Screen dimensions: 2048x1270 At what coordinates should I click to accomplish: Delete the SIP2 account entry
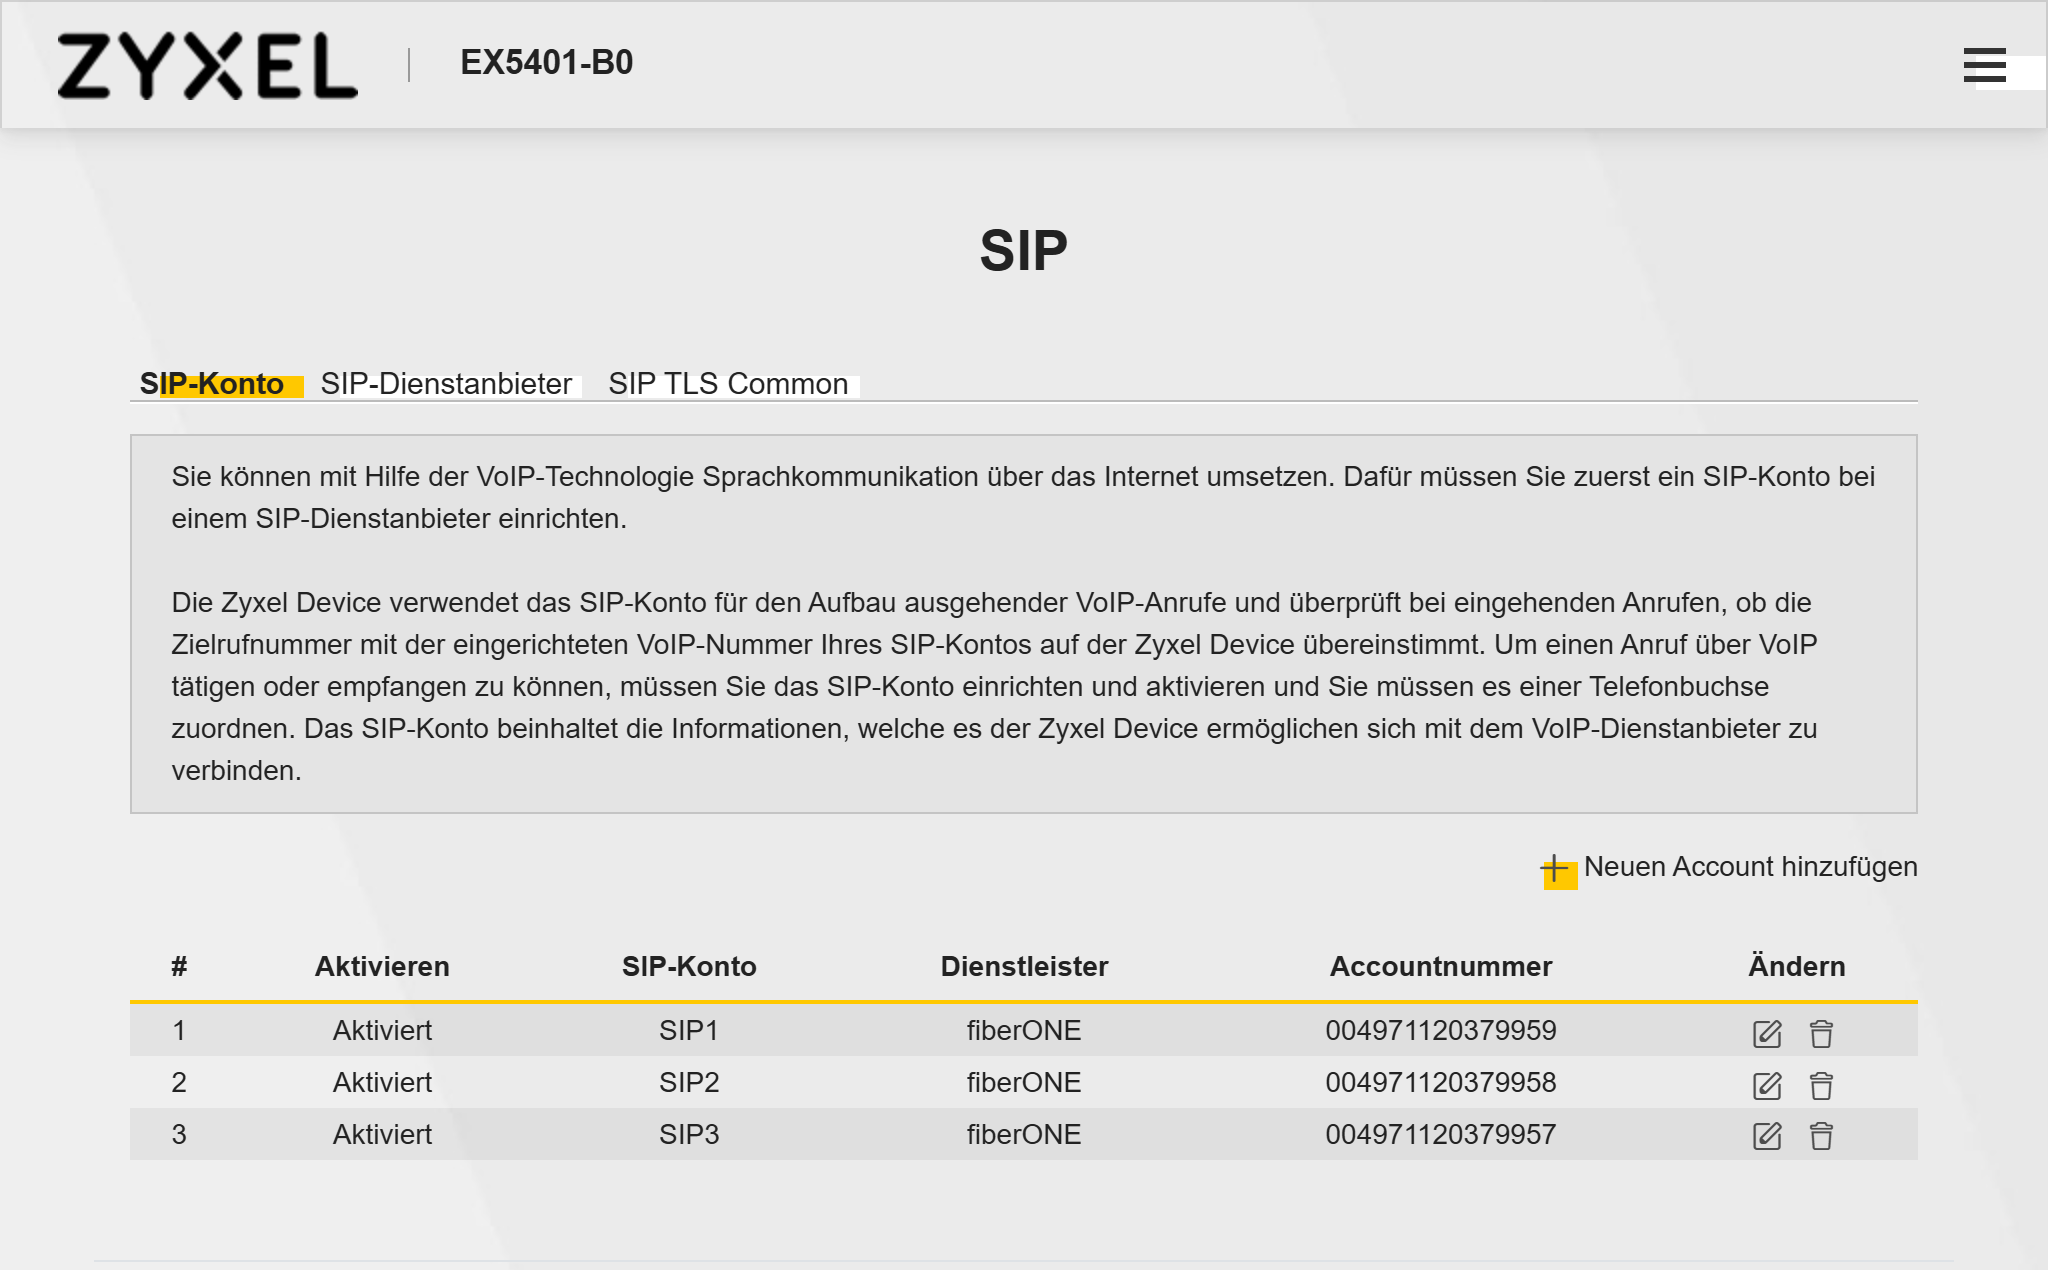[x=1821, y=1085]
